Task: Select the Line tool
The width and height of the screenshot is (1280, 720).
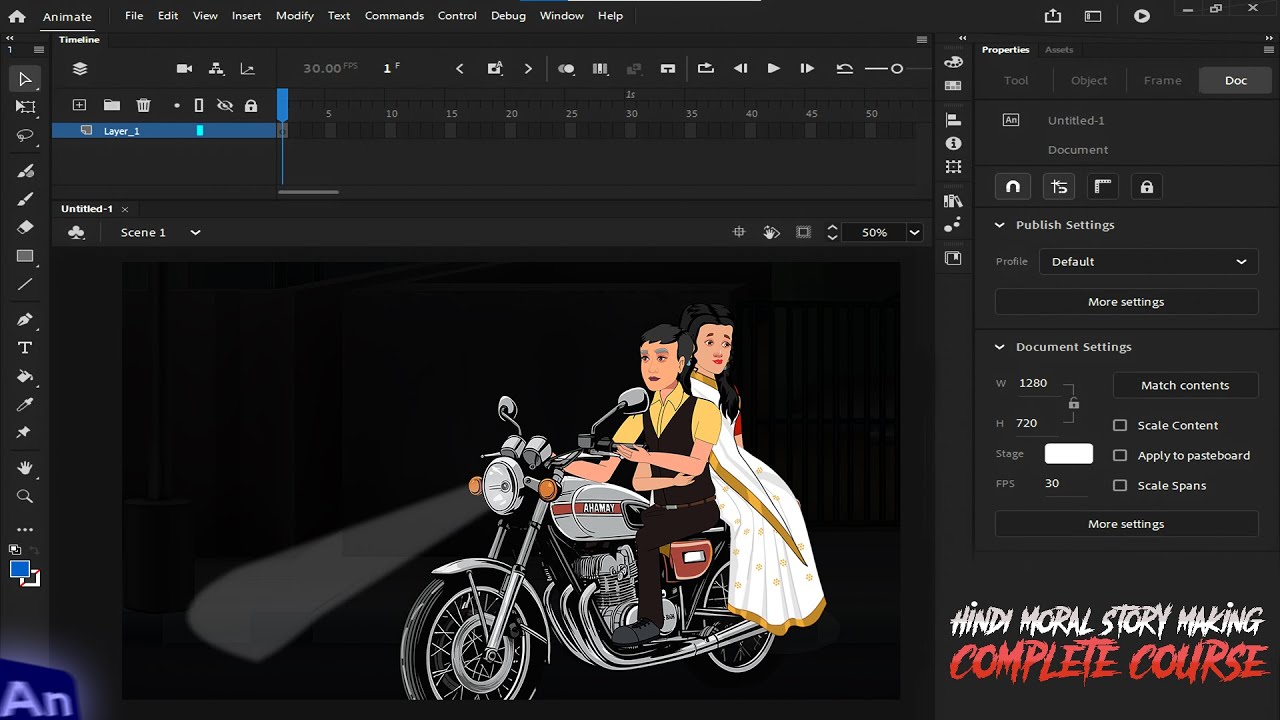Action: tap(25, 284)
